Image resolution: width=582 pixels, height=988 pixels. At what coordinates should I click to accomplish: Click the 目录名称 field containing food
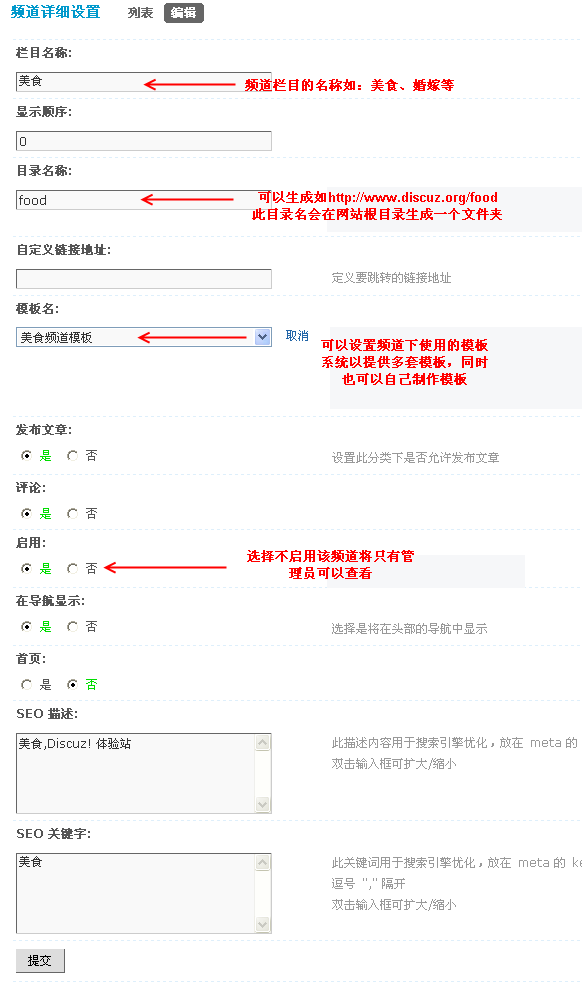pyautogui.click(x=144, y=200)
